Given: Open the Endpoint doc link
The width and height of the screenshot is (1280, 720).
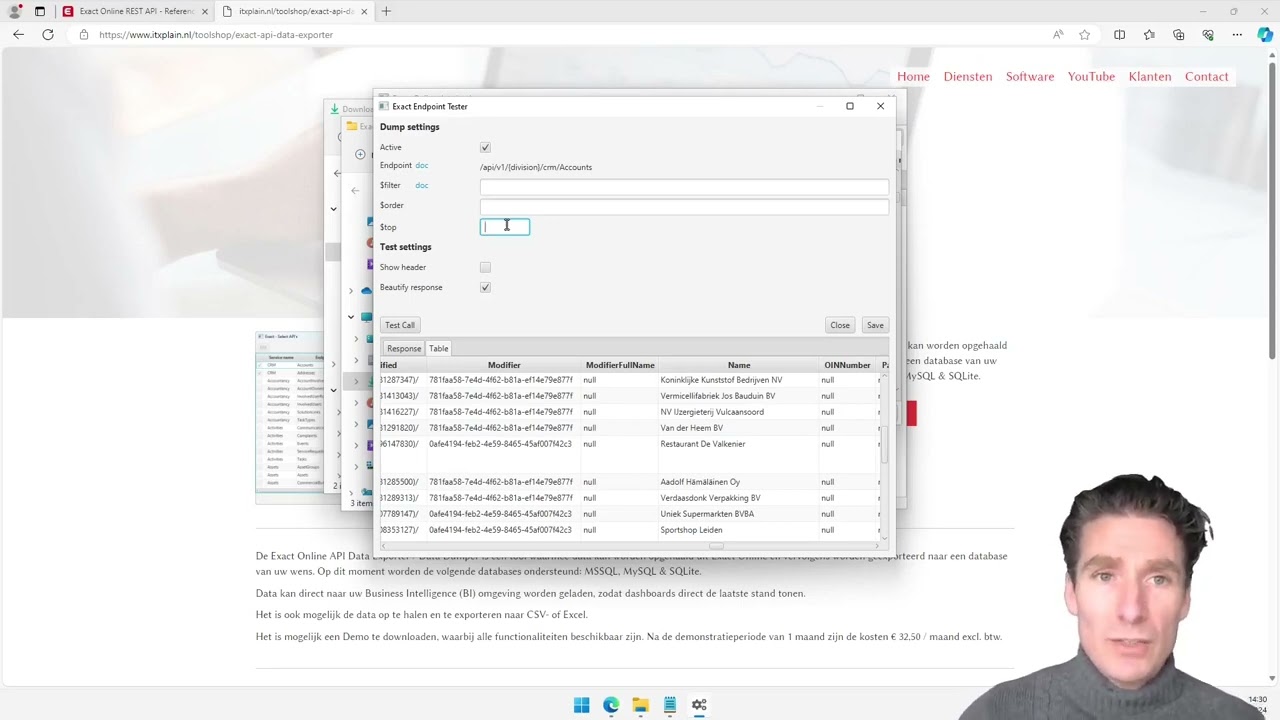Looking at the screenshot, I should pyautogui.click(x=422, y=165).
